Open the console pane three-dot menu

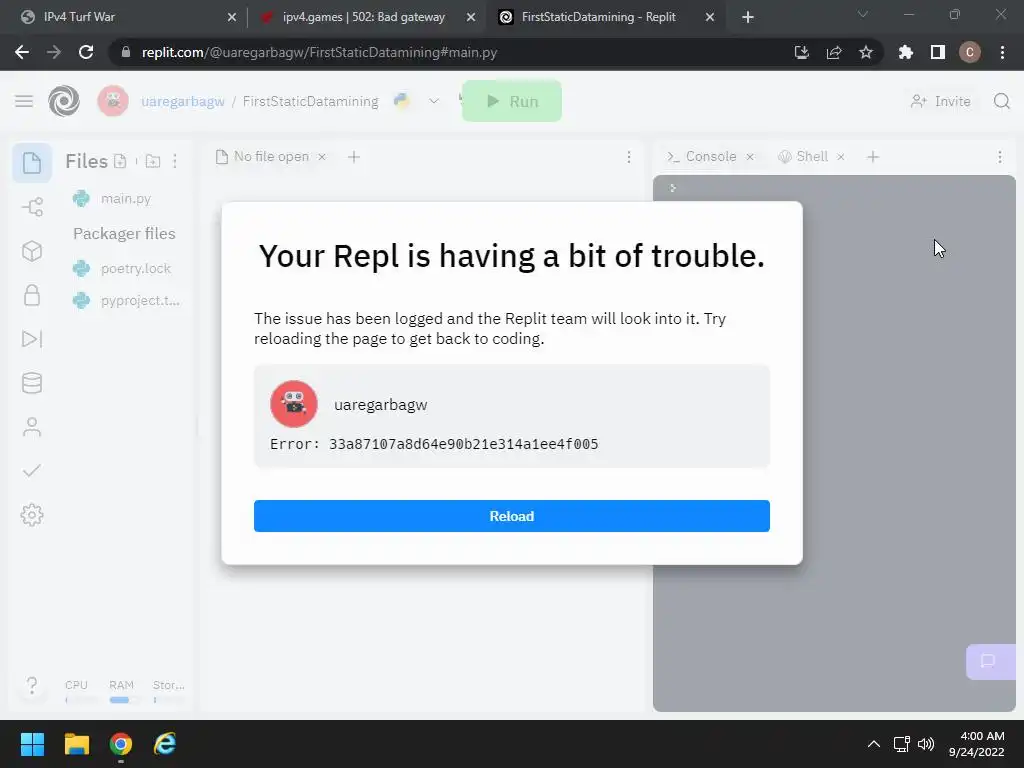coord(1000,157)
